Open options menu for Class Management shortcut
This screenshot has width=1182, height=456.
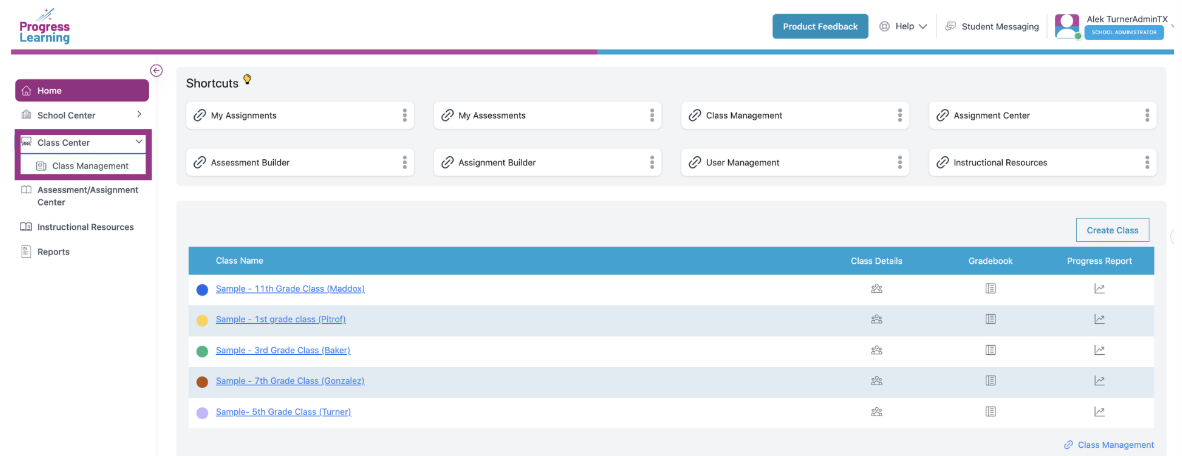[899, 115]
